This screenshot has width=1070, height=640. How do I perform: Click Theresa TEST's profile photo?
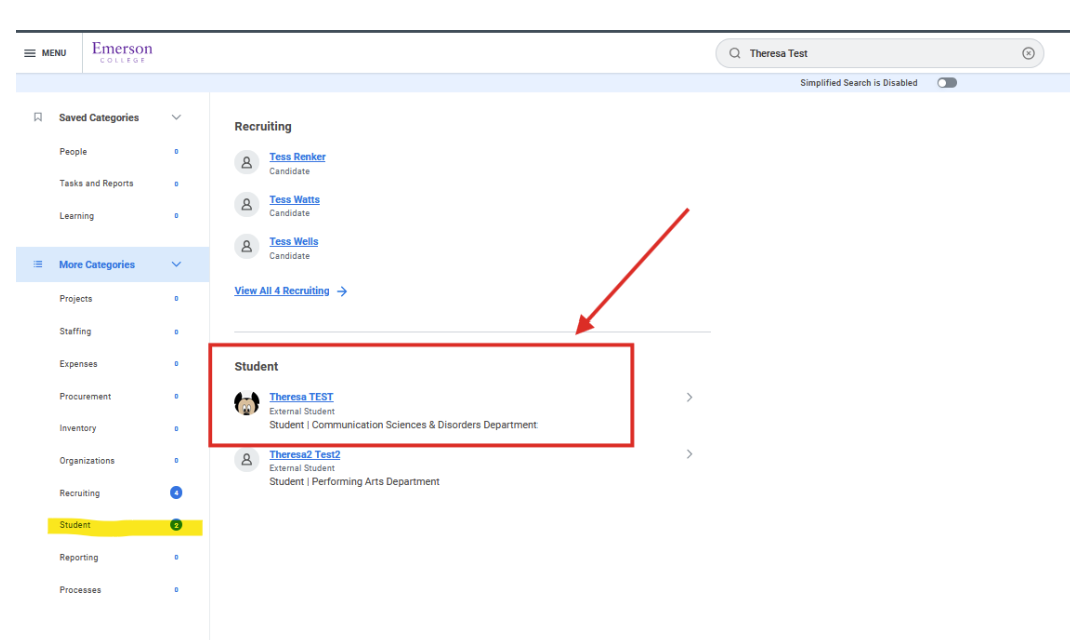(x=247, y=403)
